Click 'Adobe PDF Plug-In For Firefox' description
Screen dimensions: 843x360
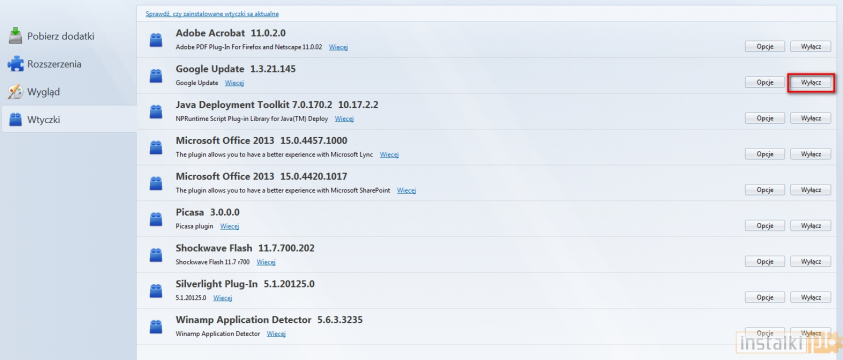(x=249, y=47)
